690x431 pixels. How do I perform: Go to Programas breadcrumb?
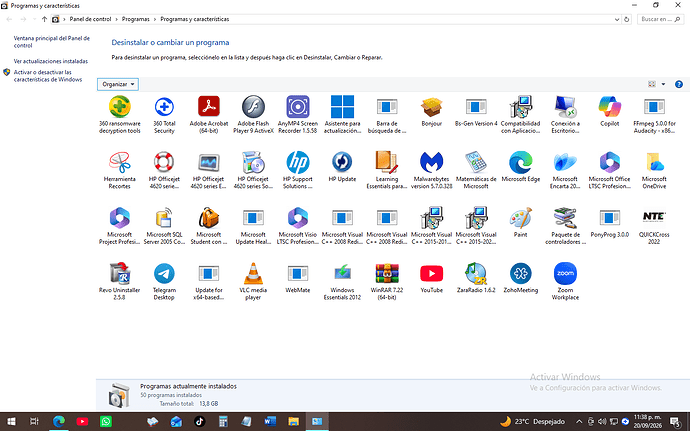coord(136,19)
